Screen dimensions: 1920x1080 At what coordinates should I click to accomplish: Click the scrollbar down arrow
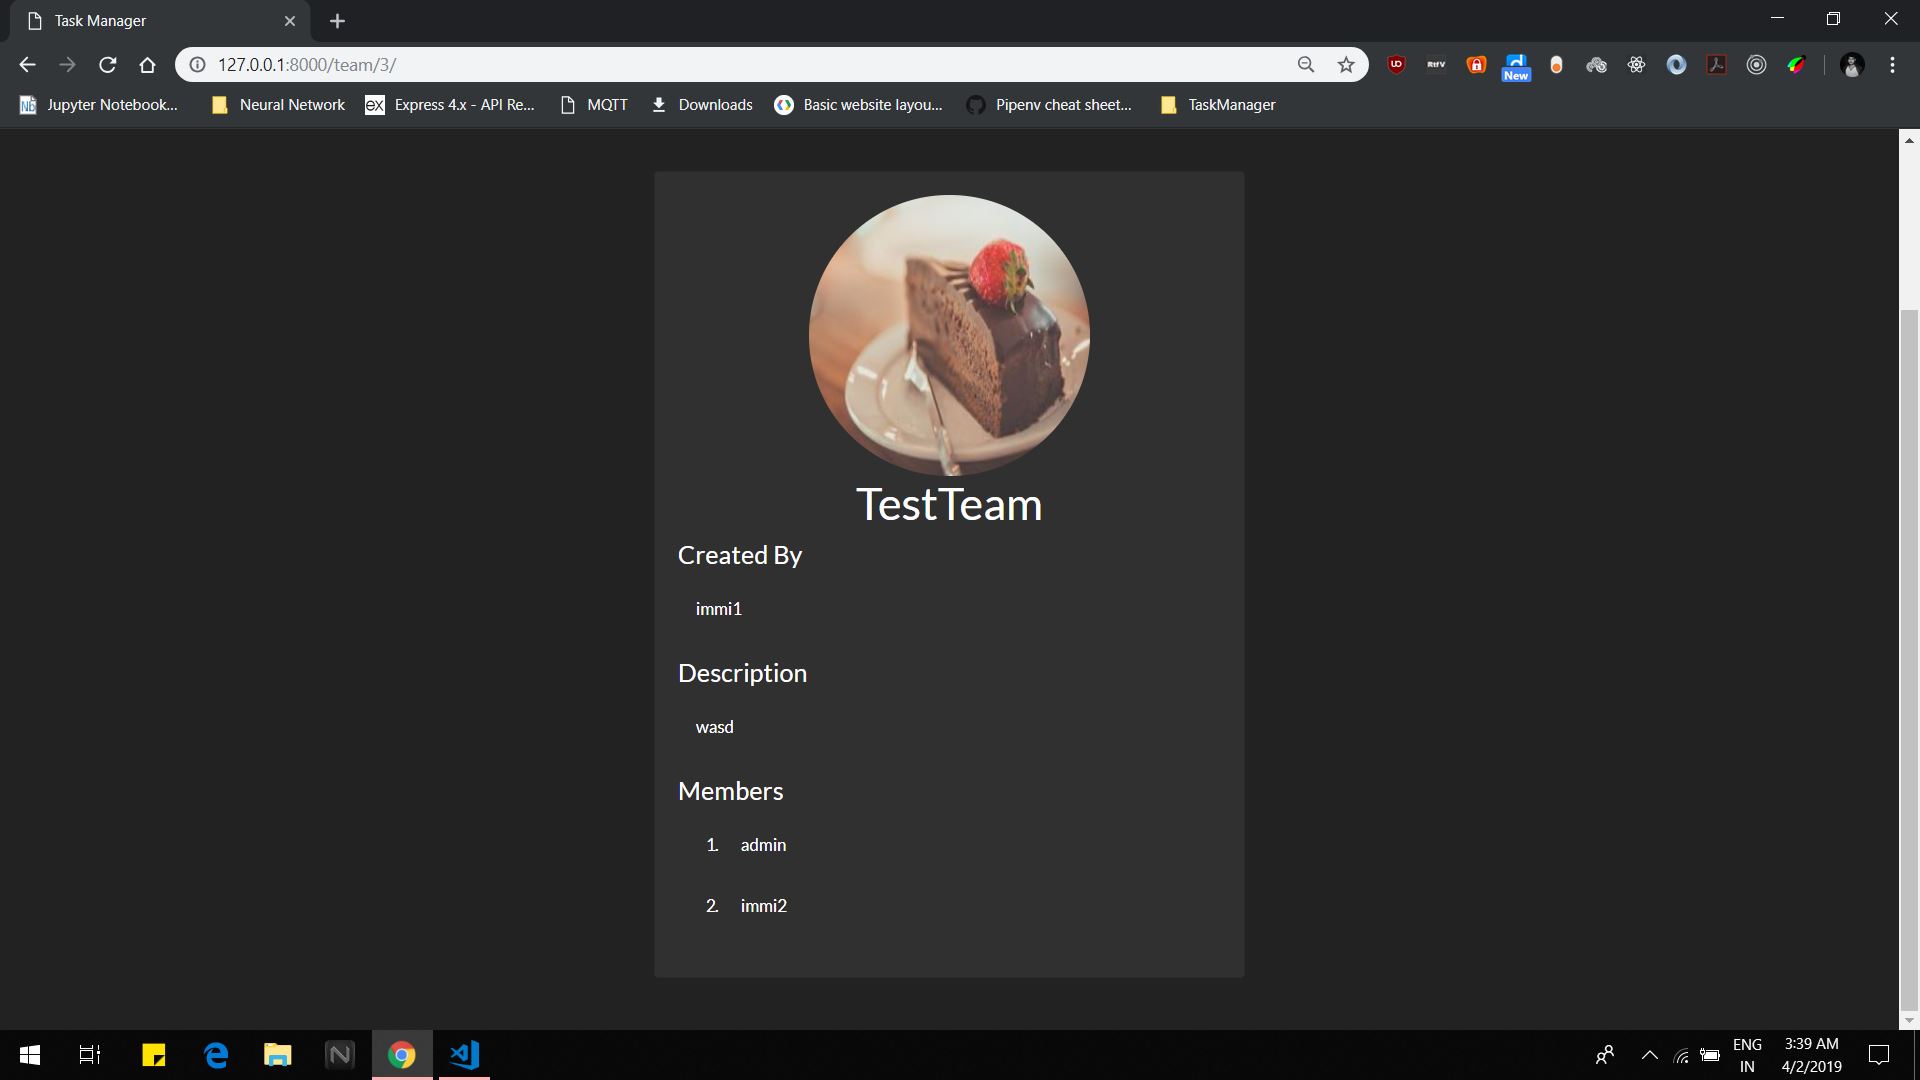(1909, 1021)
